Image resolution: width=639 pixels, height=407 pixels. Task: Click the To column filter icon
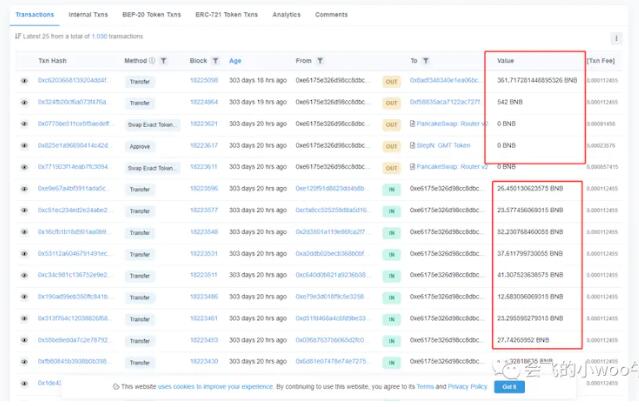coord(427,61)
